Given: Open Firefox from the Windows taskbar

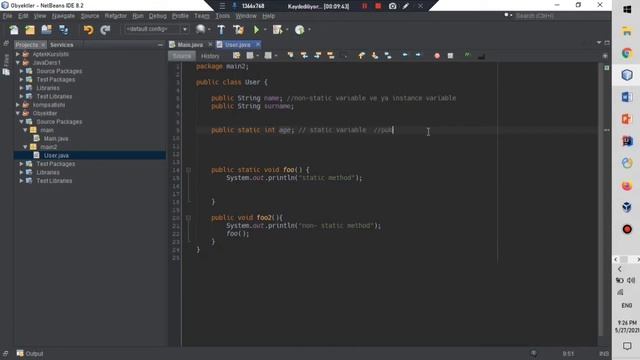Looking at the screenshot, I should point(627,186).
